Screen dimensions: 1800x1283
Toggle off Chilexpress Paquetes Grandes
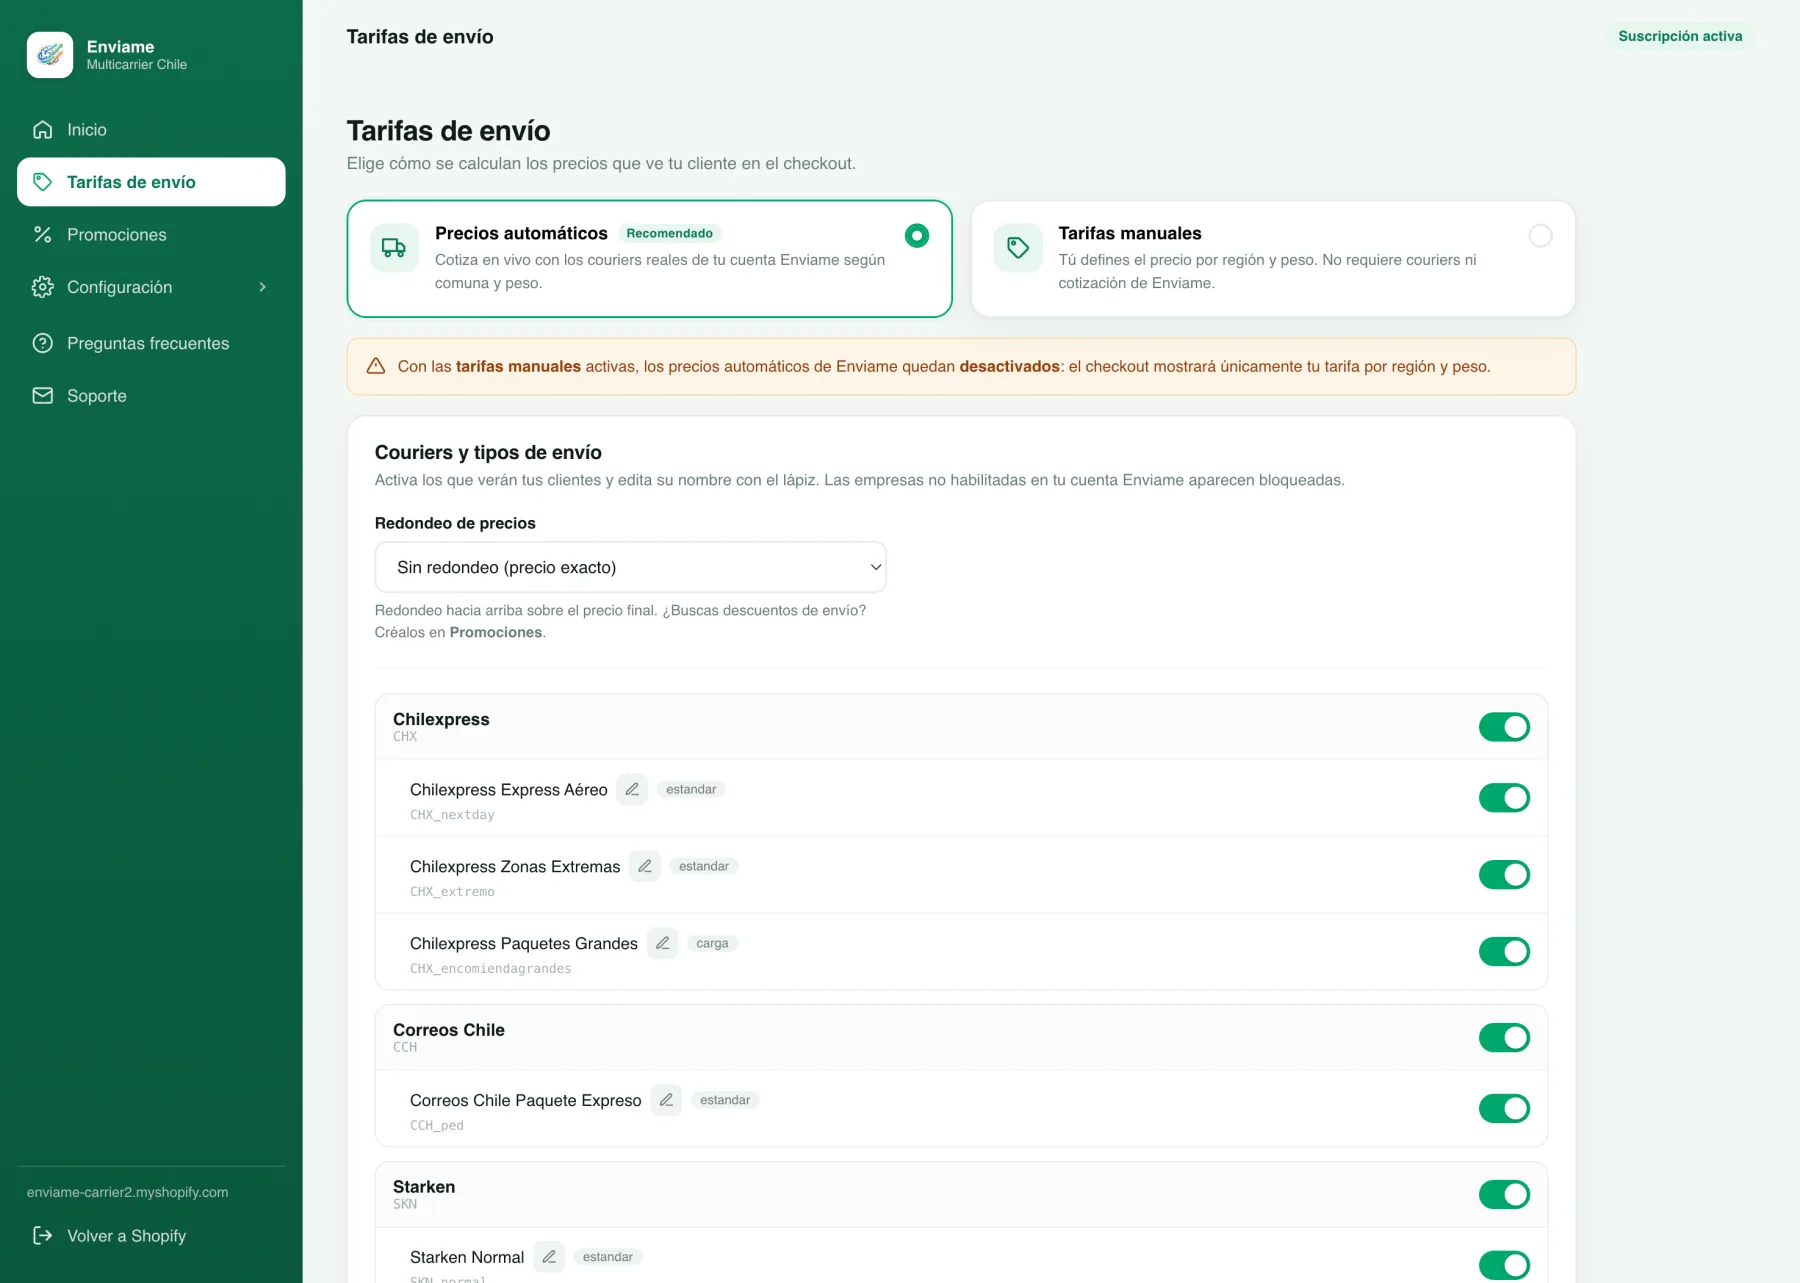[x=1504, y=952]
